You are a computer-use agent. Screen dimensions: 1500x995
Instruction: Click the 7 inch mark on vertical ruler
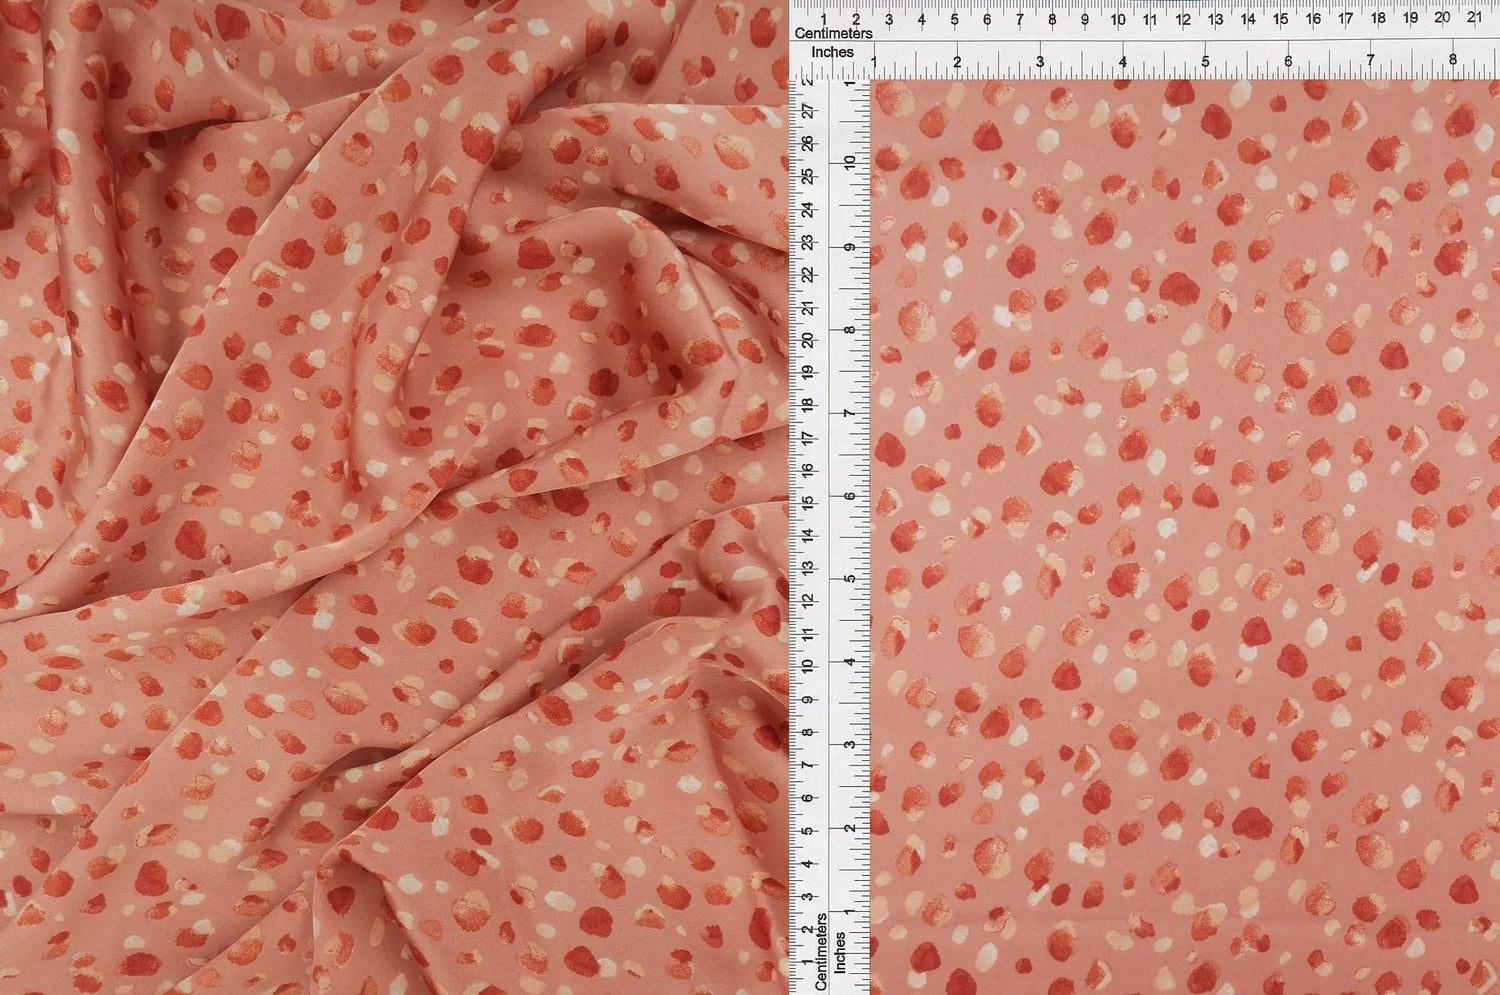pos(849,413)
